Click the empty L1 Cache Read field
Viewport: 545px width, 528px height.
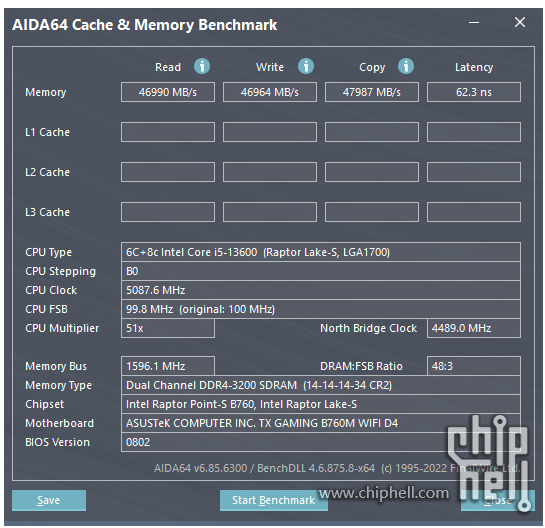pyautogui.click(x=168, y=132)
